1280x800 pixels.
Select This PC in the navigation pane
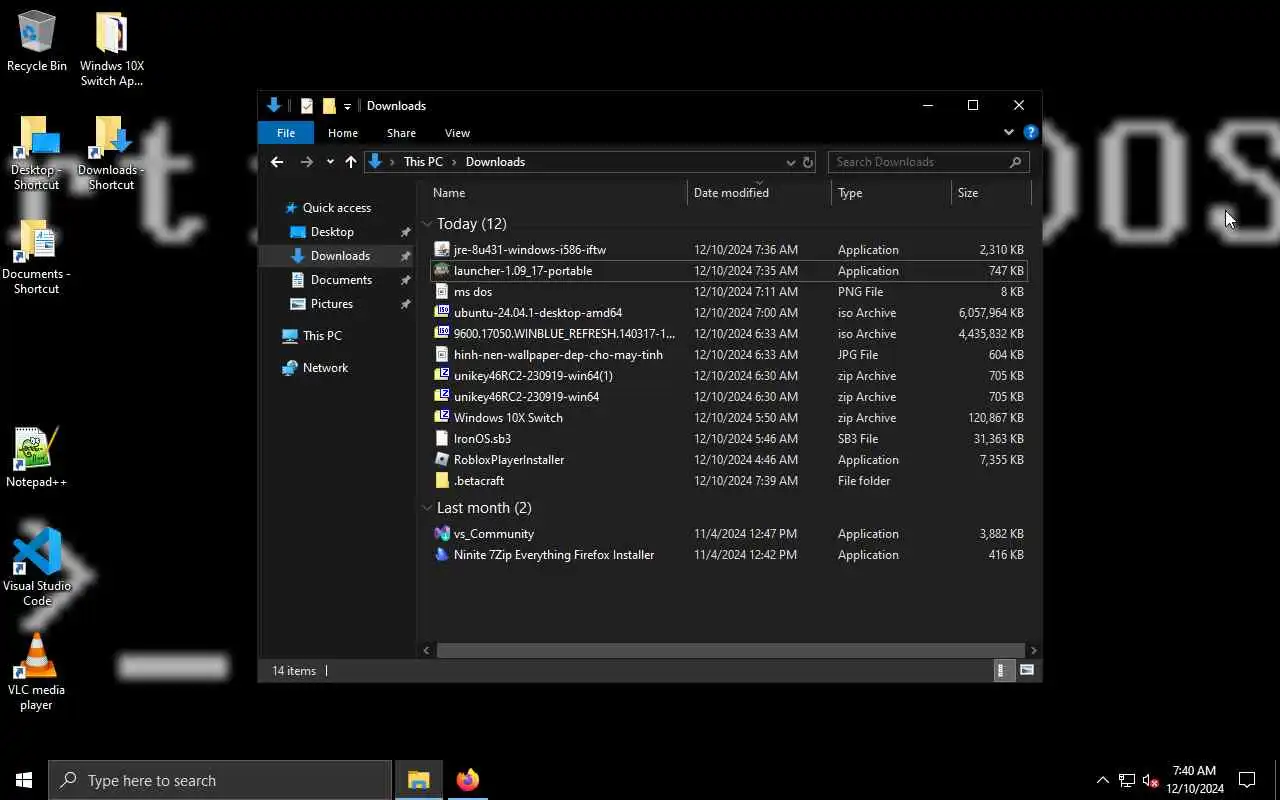pyautogui.click(x=322, y=336)
